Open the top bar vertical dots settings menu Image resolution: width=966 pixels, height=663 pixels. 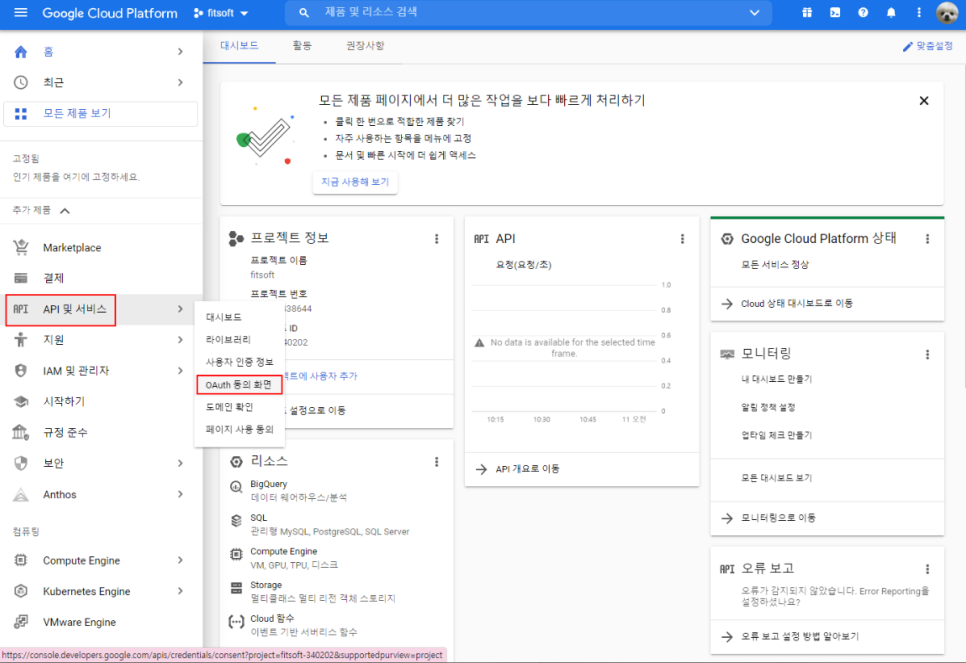pyautogui.click(x=919, y=12)
